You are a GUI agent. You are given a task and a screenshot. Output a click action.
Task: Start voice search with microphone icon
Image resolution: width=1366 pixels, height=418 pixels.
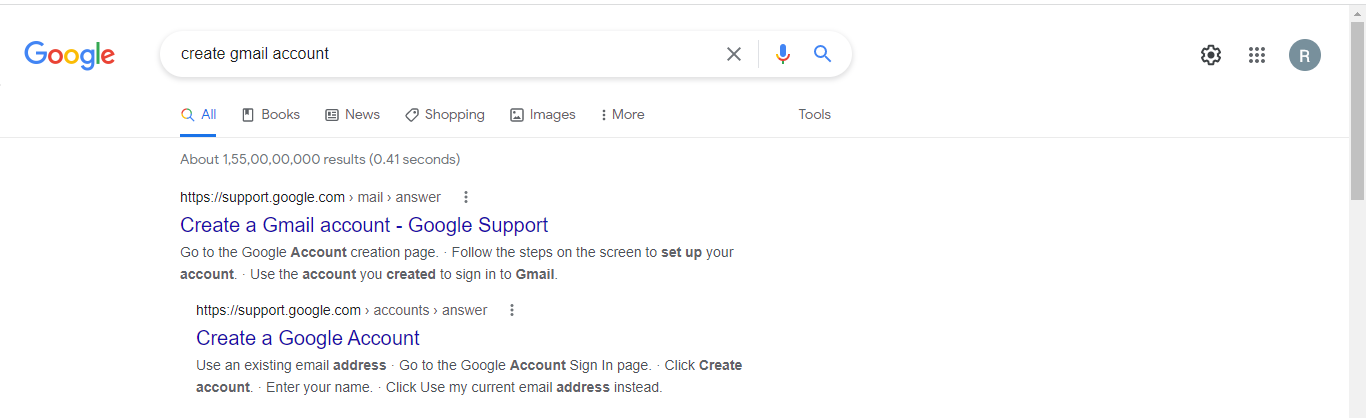click(x=783, y=54)
